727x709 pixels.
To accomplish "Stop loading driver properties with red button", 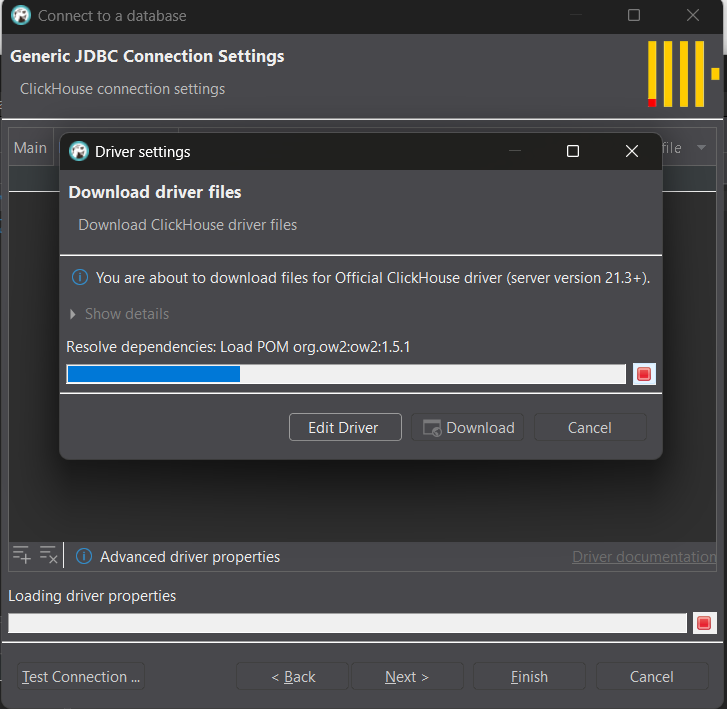I will click(704, 623).
